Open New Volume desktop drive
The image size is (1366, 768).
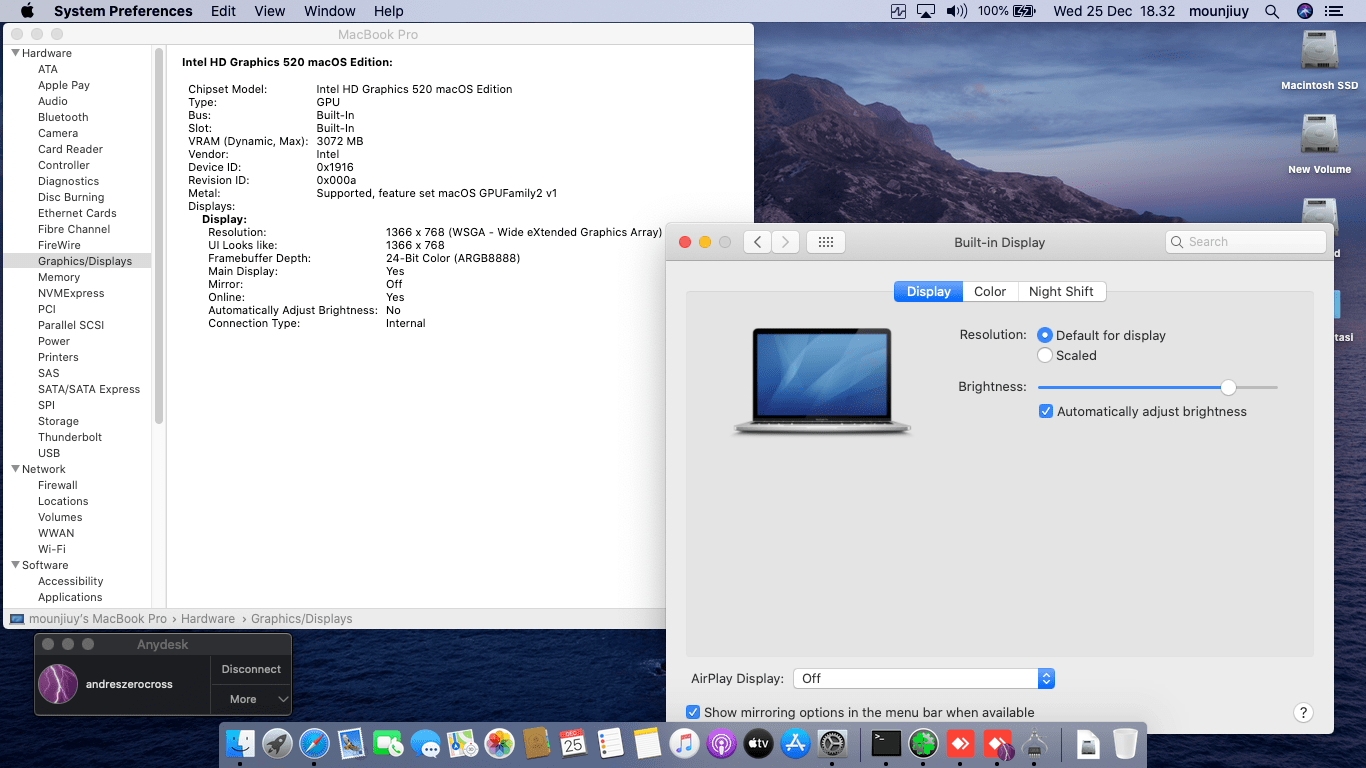pos(1320,145)
